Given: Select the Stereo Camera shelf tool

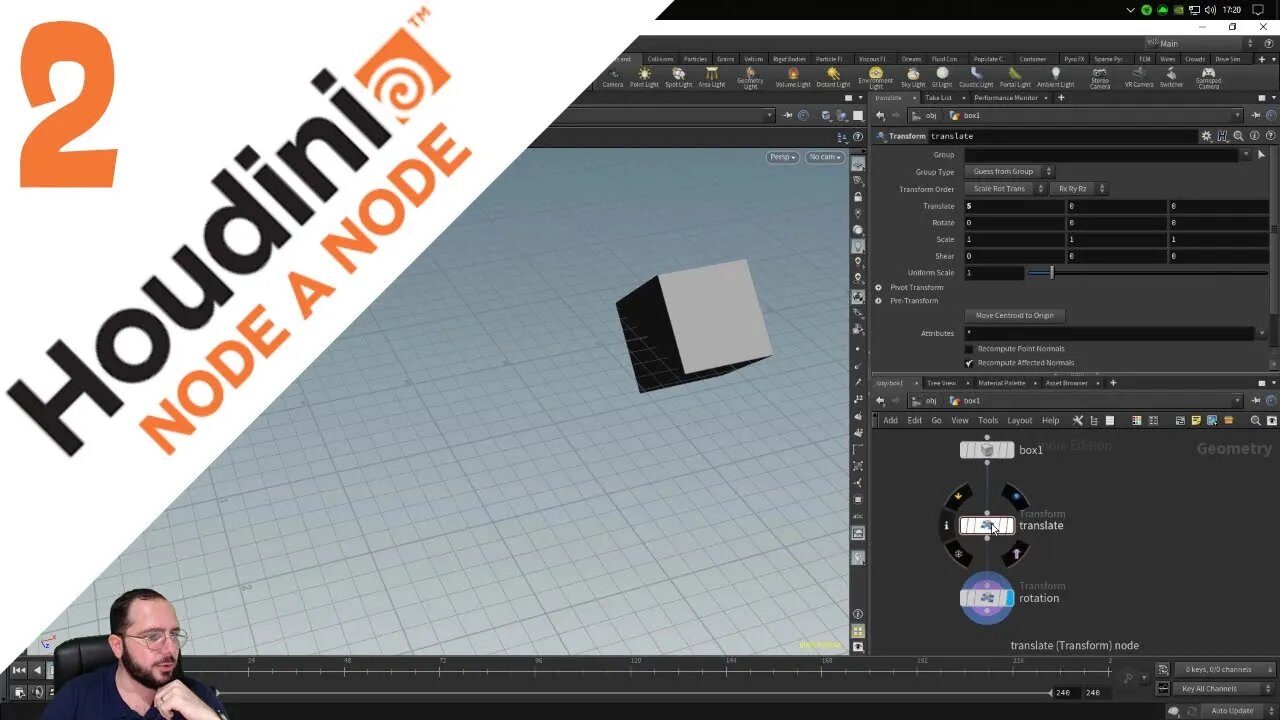Looking at the screenshot, I should pos(1100,79).
